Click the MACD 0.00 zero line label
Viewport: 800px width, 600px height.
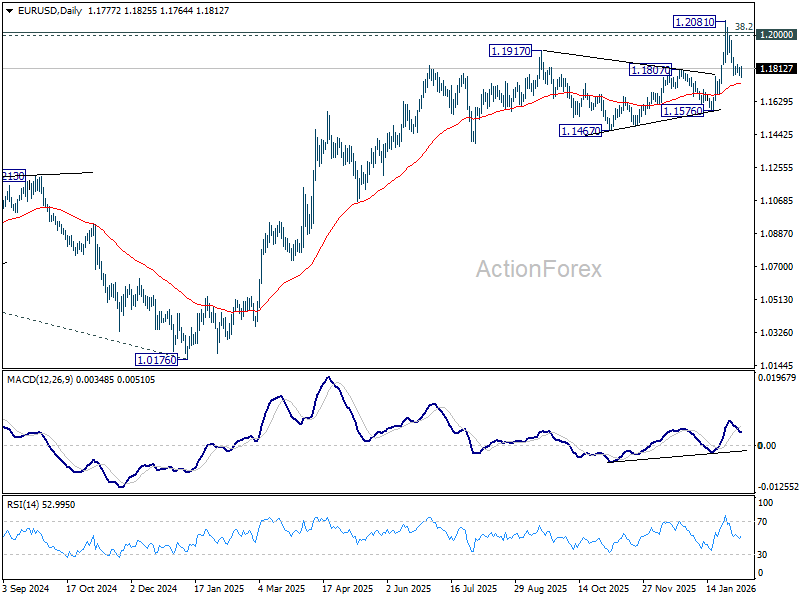pyautogui.click(x=767, y=445)
